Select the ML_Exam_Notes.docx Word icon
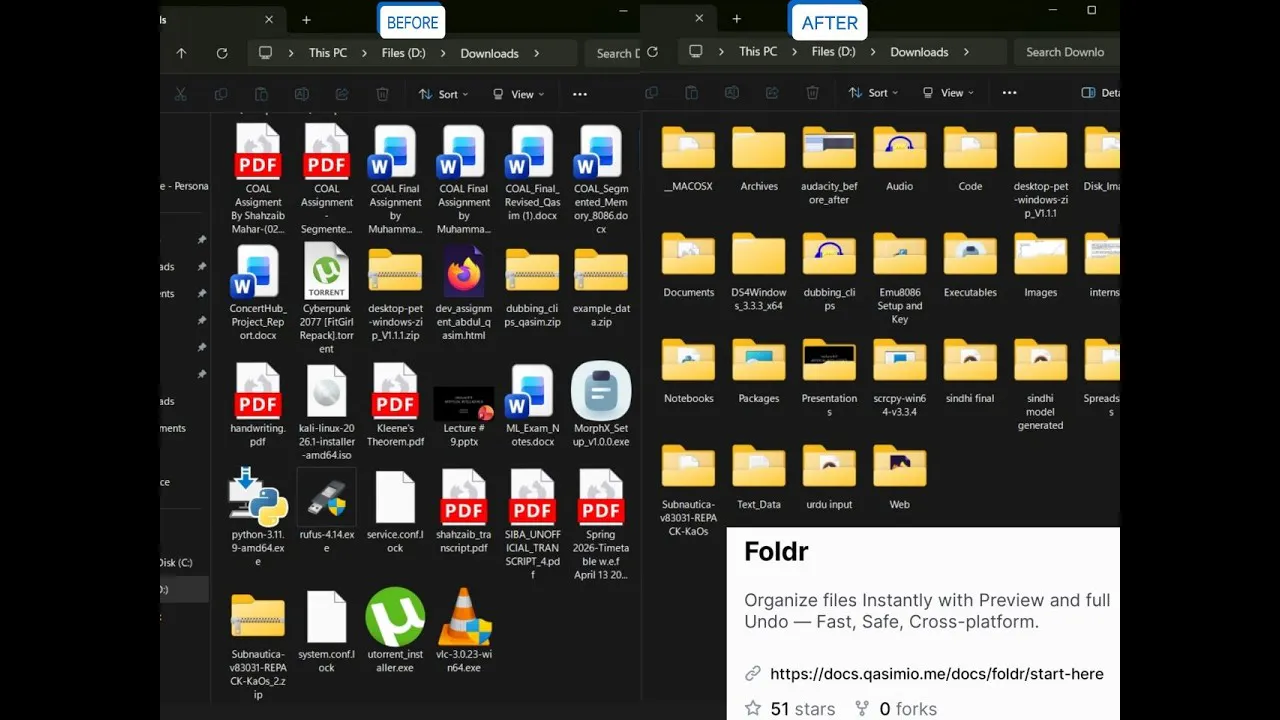1280x720 pixels. coord(532,391)
